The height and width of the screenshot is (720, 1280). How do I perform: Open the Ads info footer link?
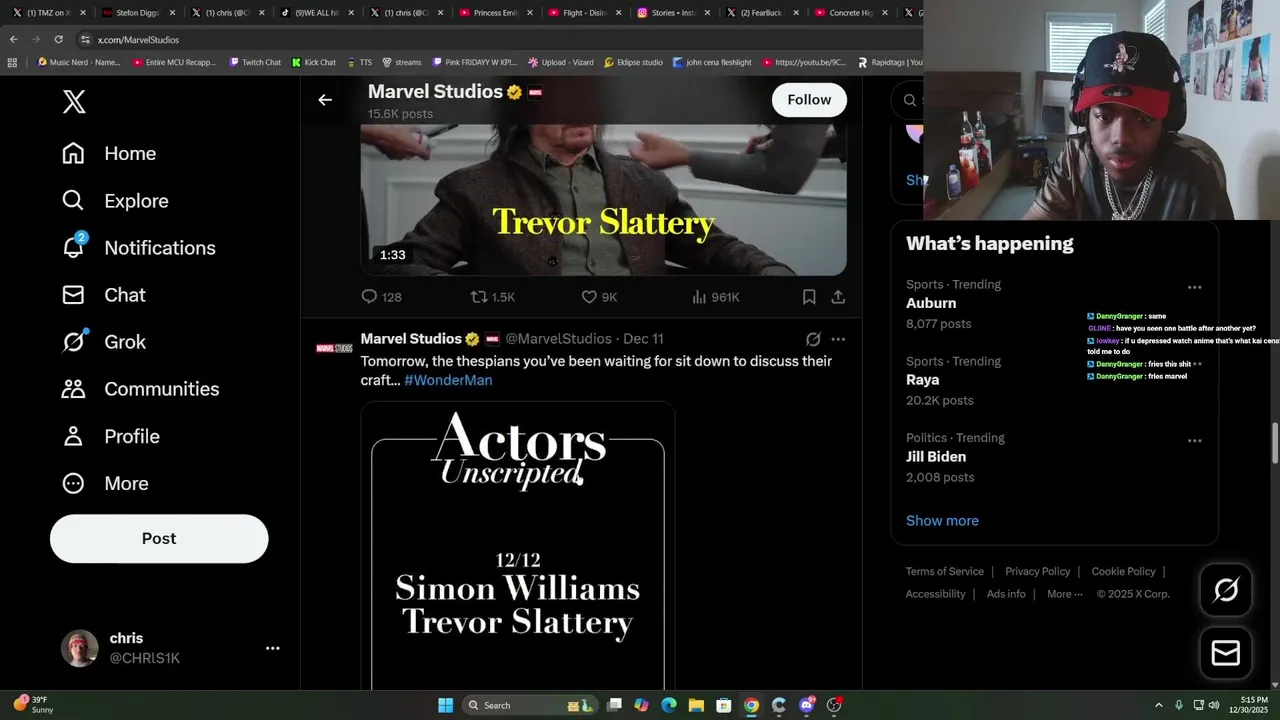[1006, 594]
